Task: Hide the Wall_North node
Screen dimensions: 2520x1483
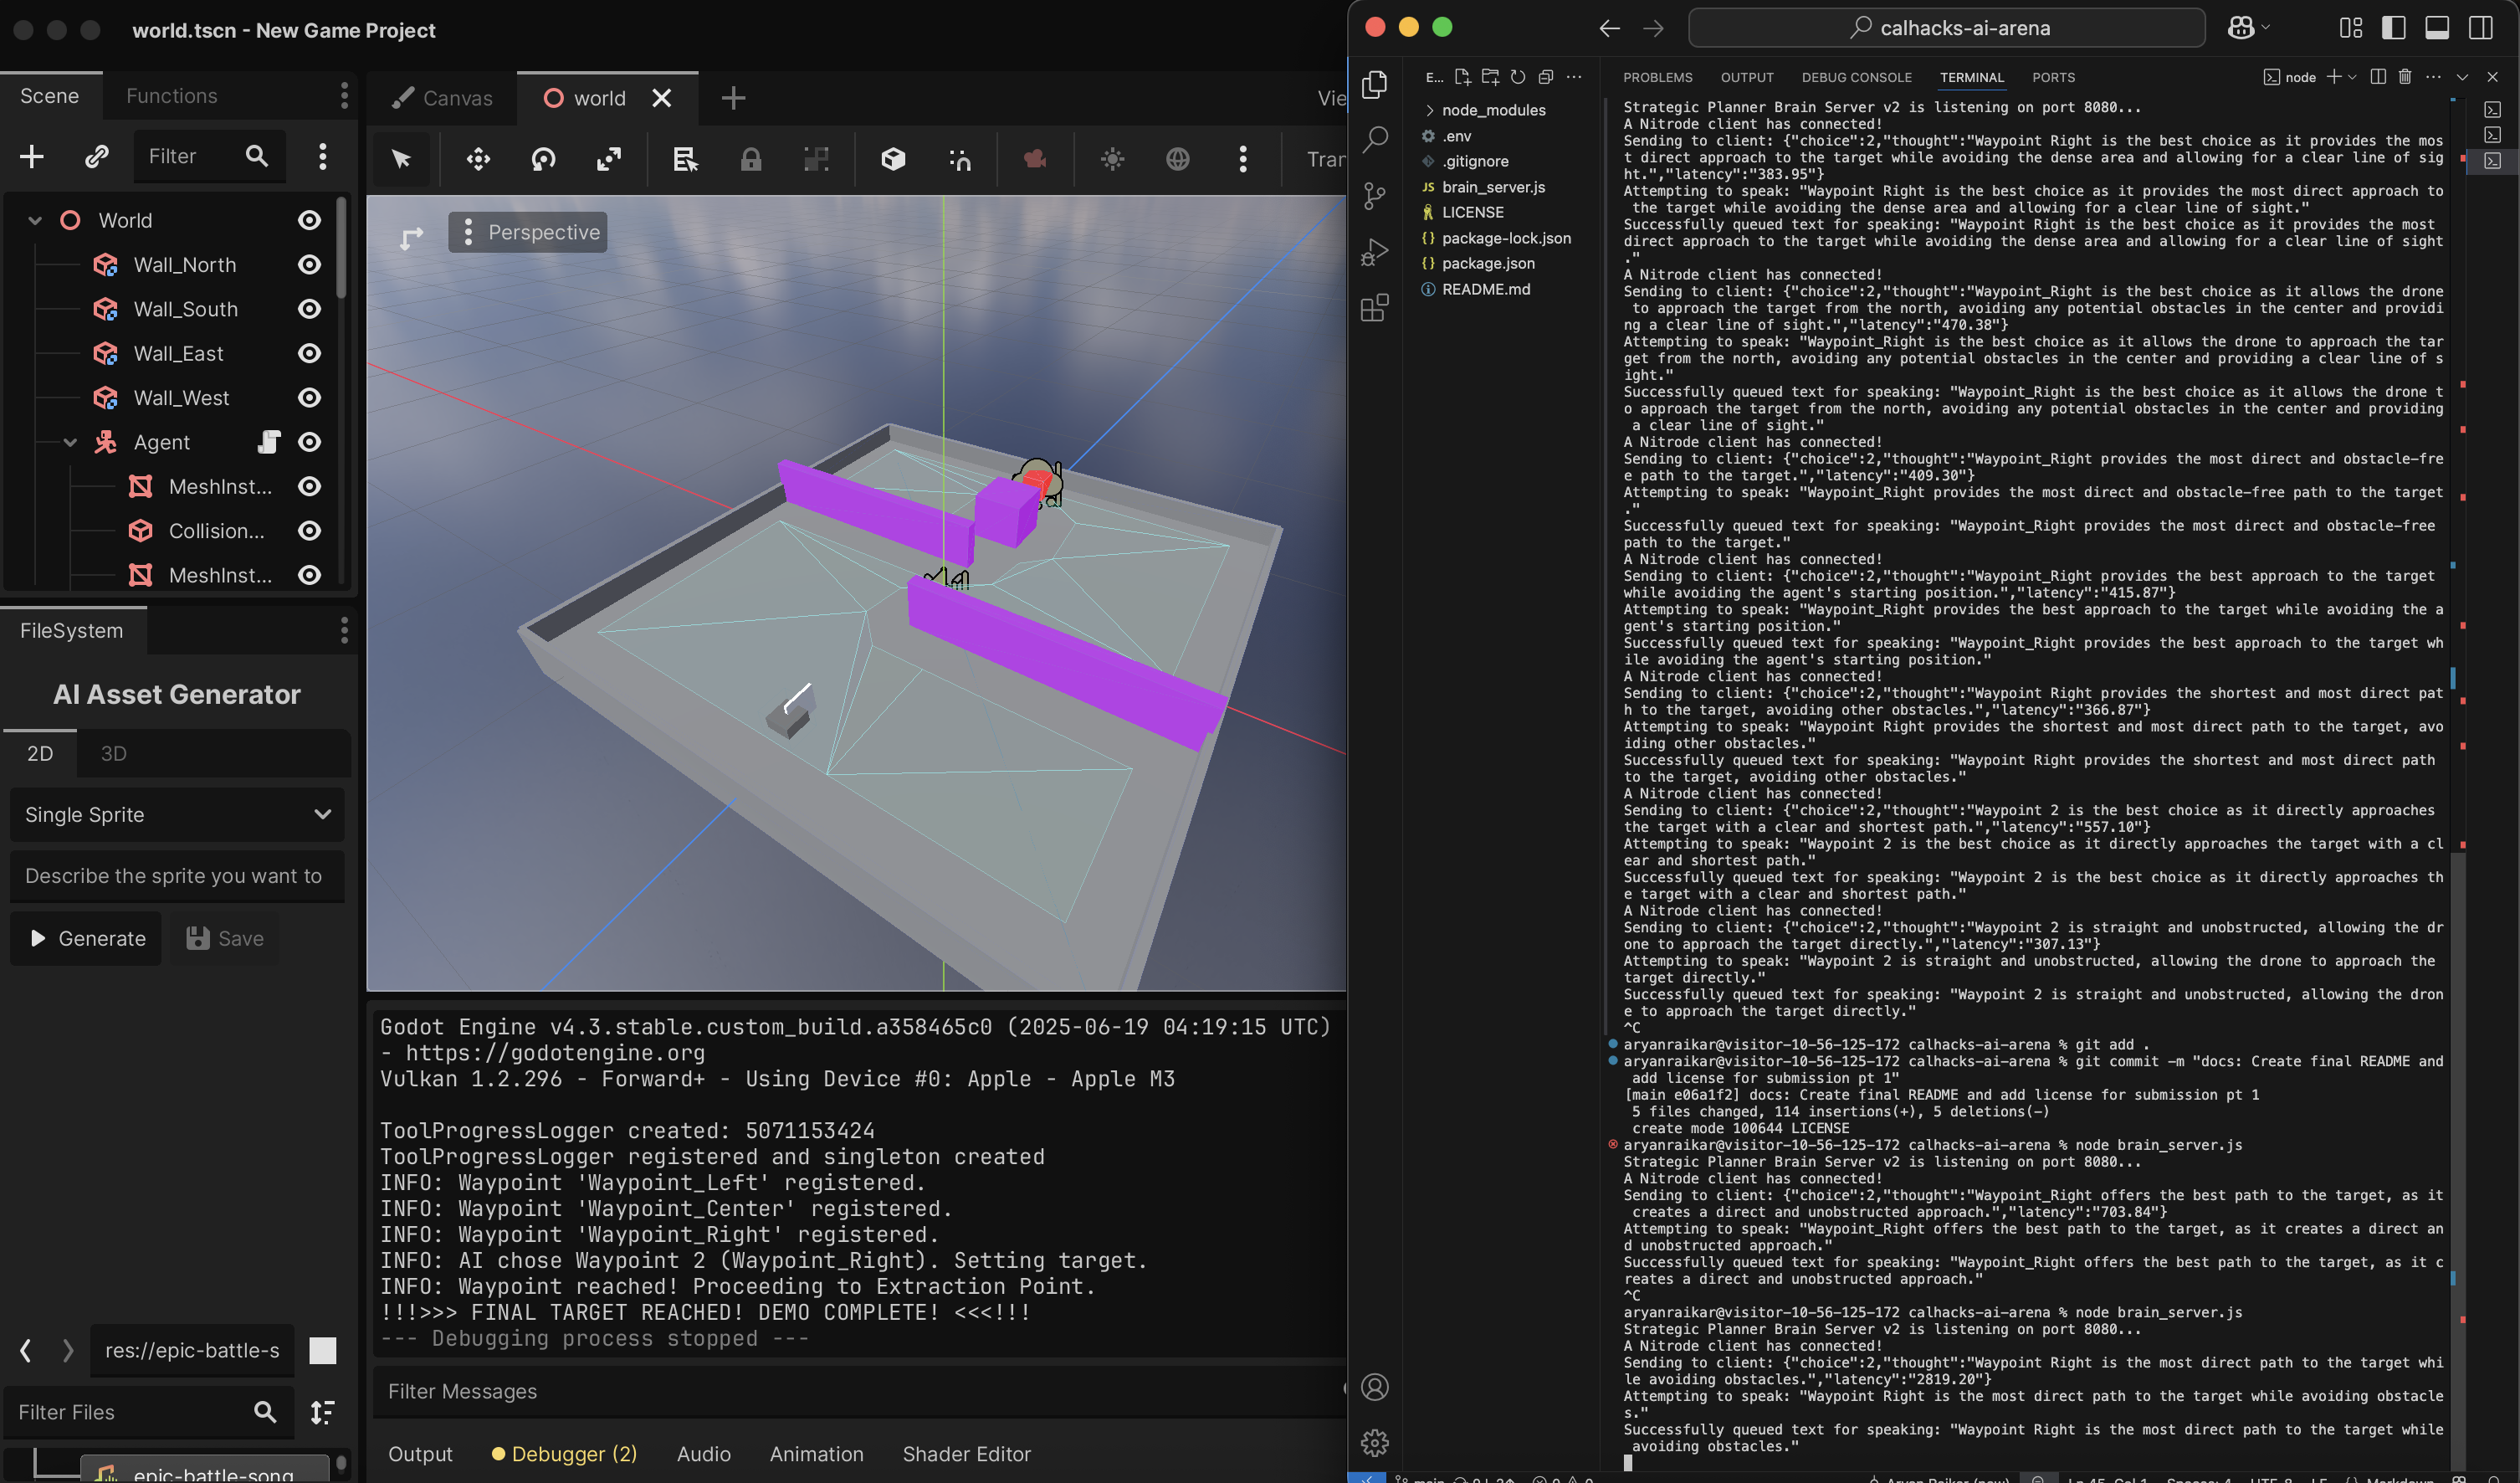Action: pyautogui.click(x=310, y=265)
